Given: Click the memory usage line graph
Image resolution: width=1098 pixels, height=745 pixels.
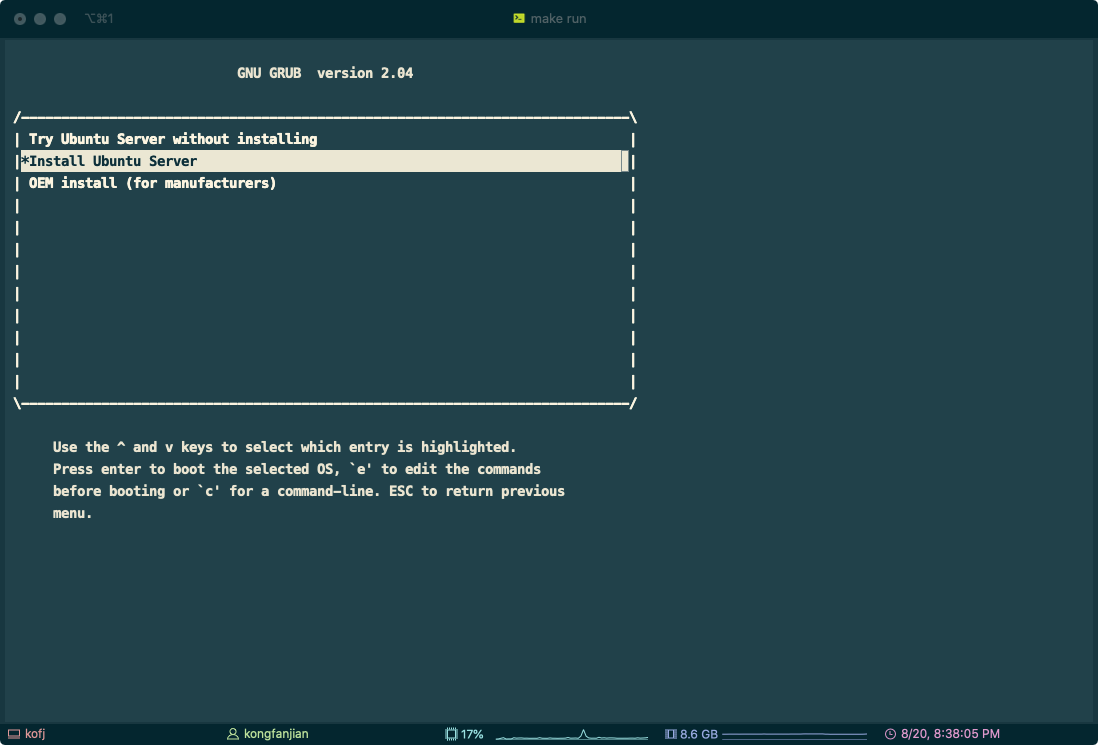Looking at the screenshot, I should [794, 735].
